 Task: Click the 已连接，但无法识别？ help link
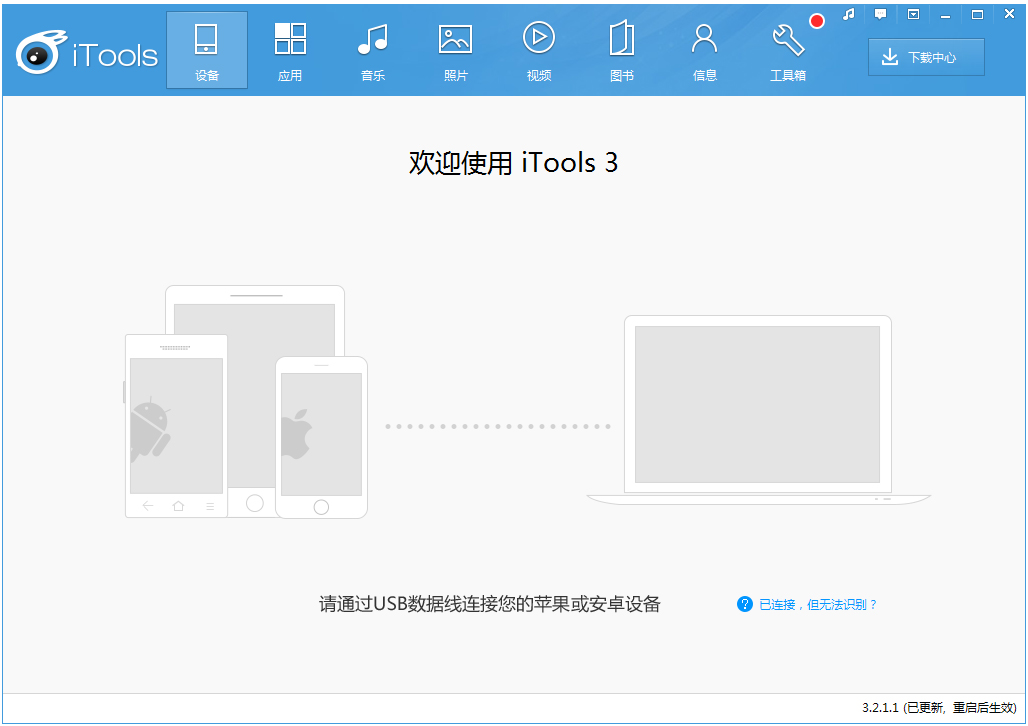(817, 605)
